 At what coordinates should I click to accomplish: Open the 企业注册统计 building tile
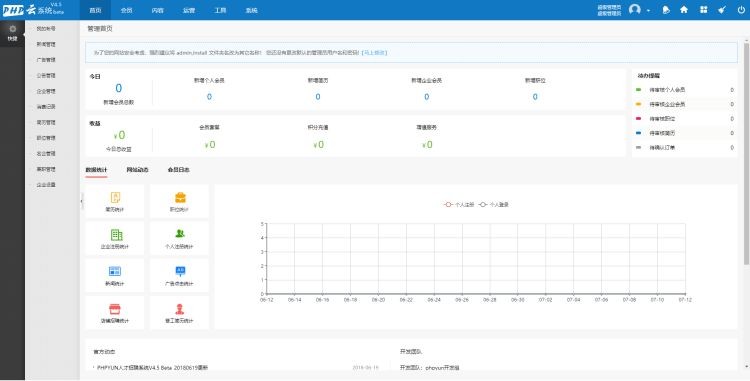pyautogui.click(x=115, y=238)
